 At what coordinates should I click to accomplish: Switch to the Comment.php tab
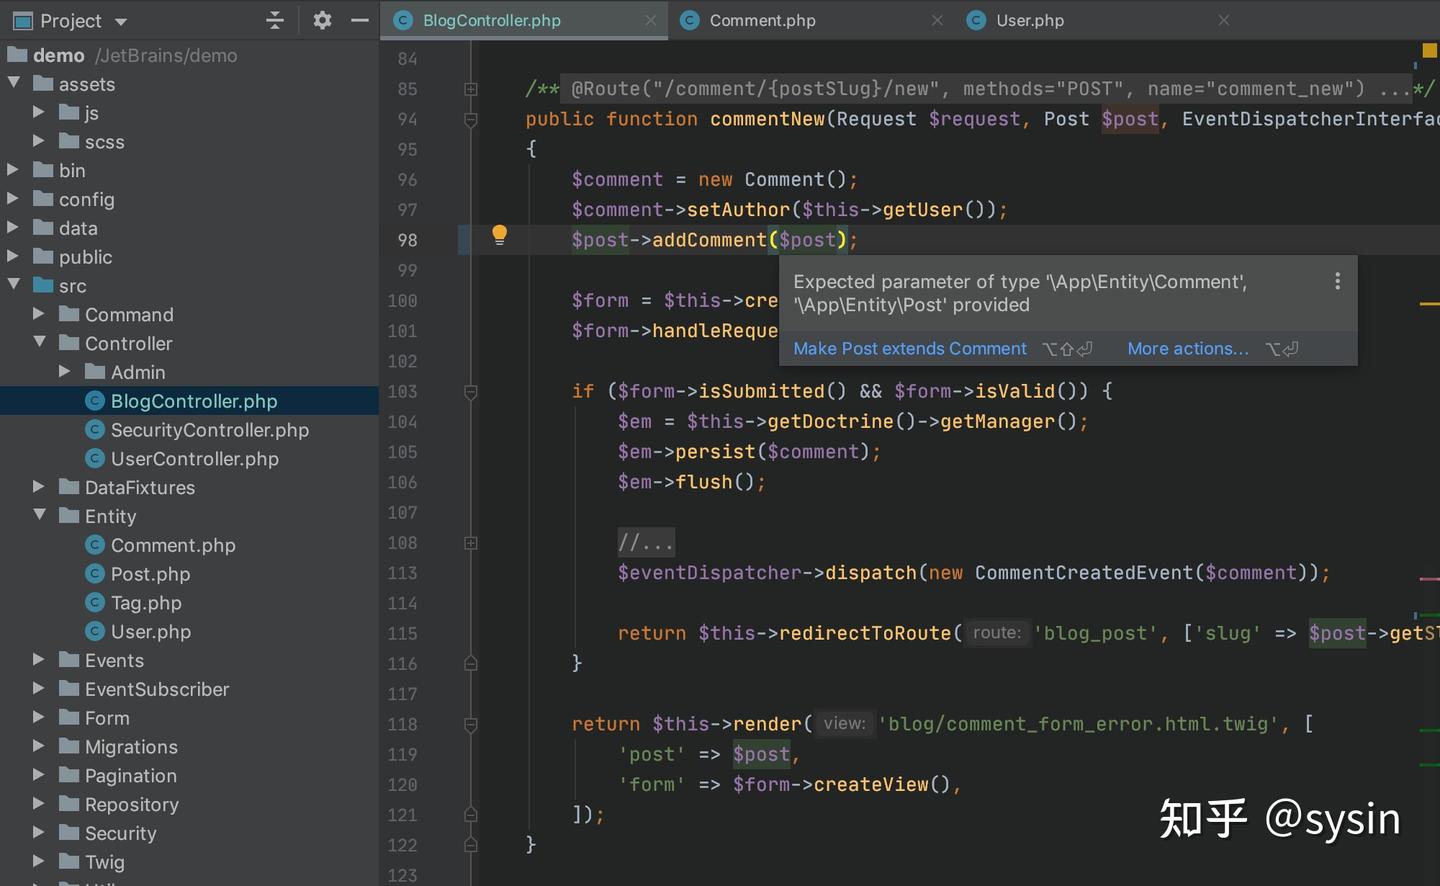coord(762,19)
